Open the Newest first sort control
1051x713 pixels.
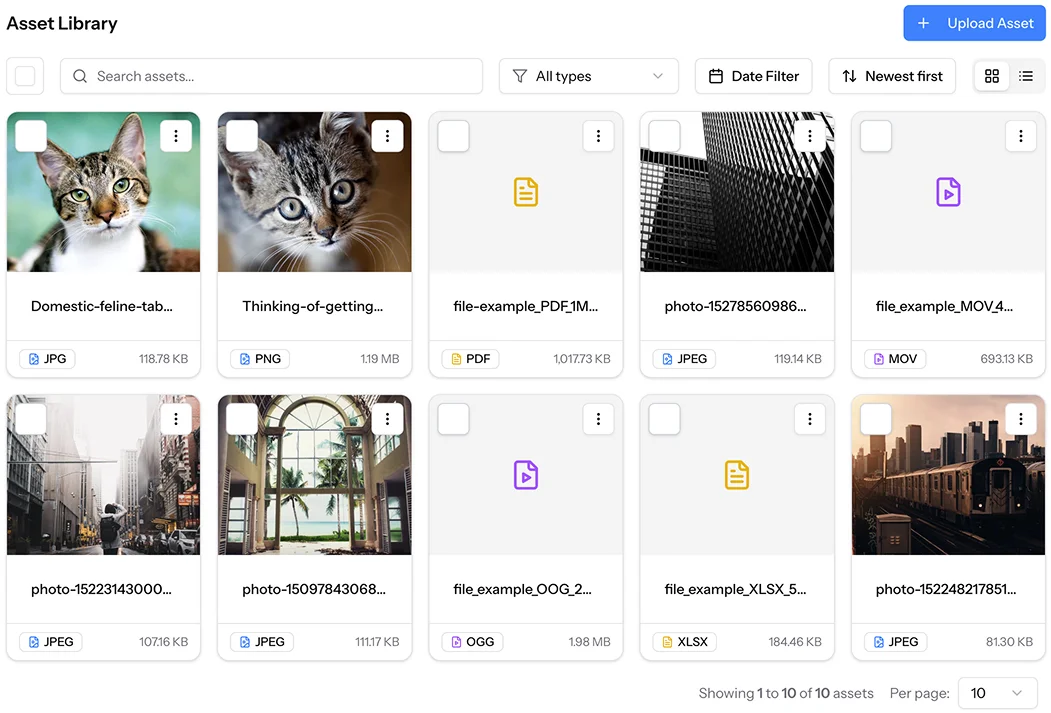tap(892, 76)
